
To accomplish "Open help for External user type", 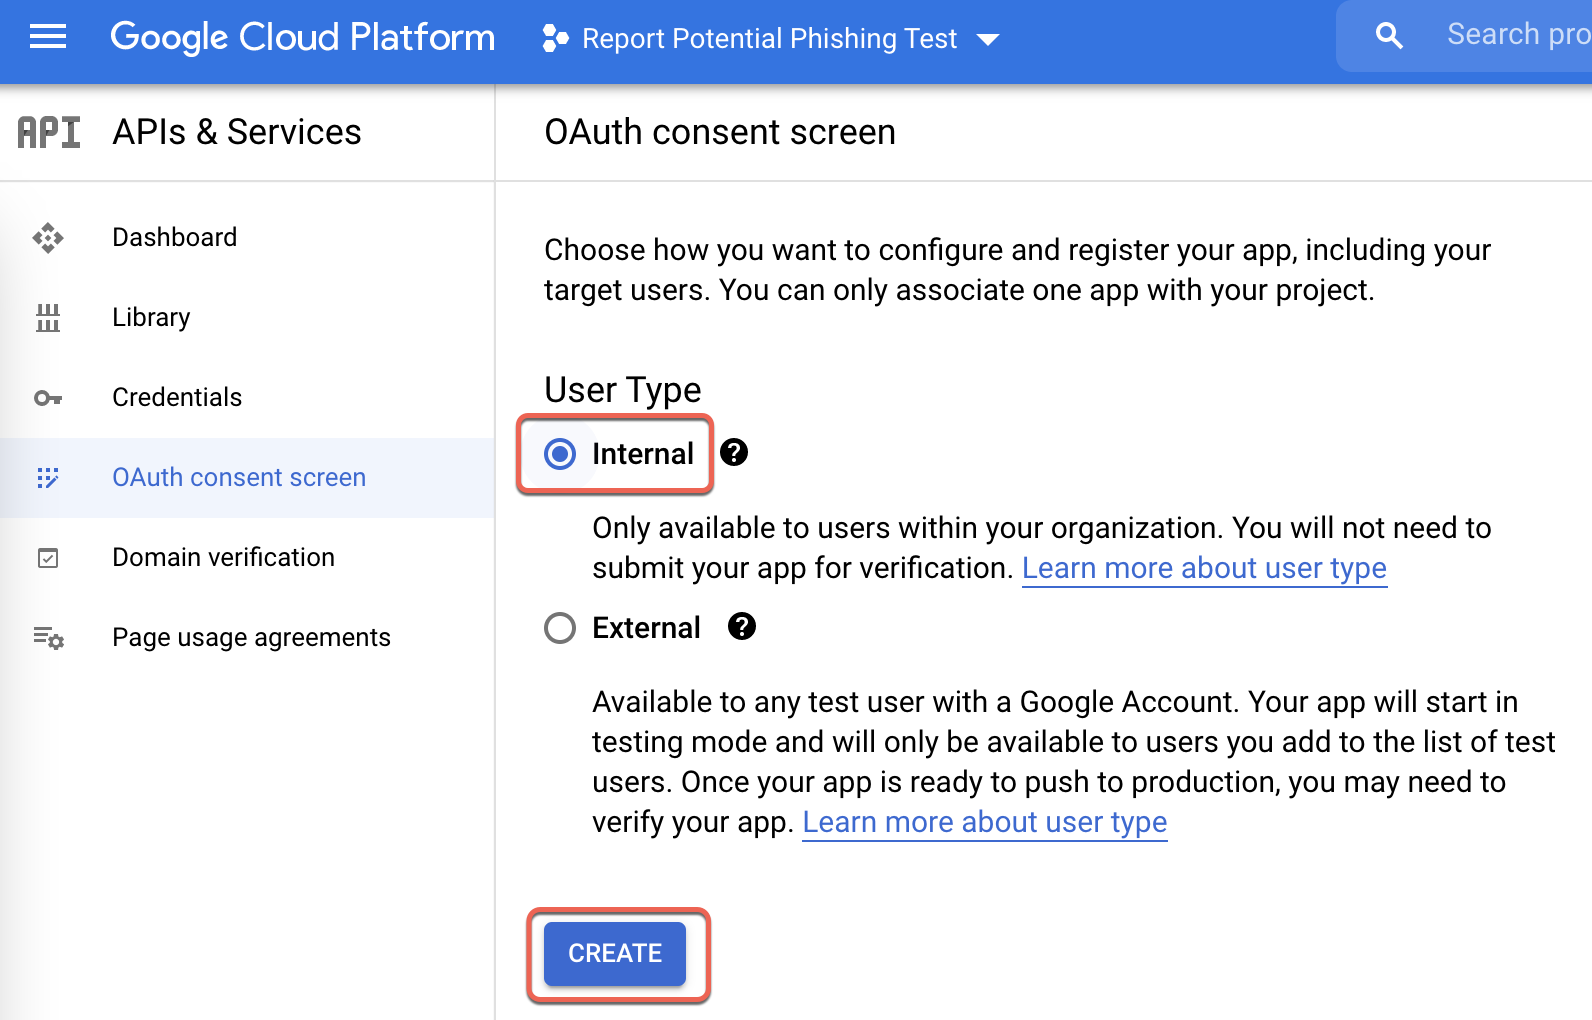I will pyautogui.click(x=742, y=627).
